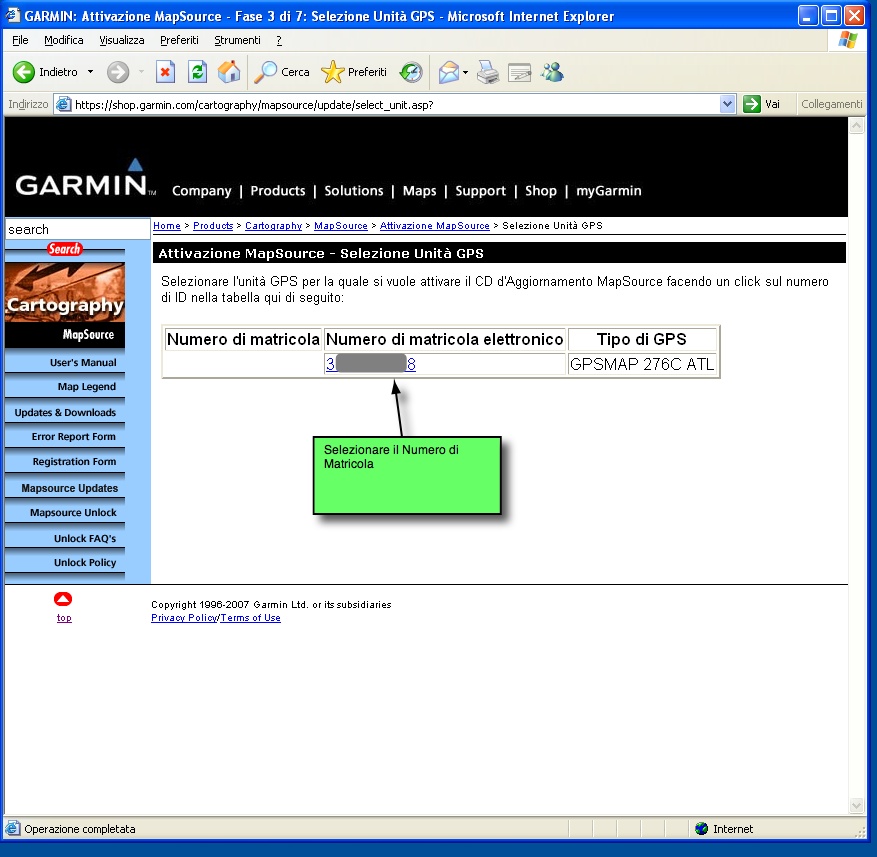Image resolution: width=877 pixels, height=857 pixels.
Task: Click the Vai go button
Action: point(762,104)
